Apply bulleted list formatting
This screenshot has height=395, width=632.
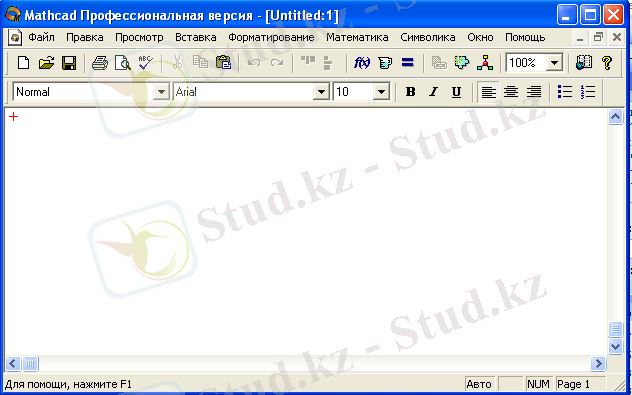click(x=565, y=92)
